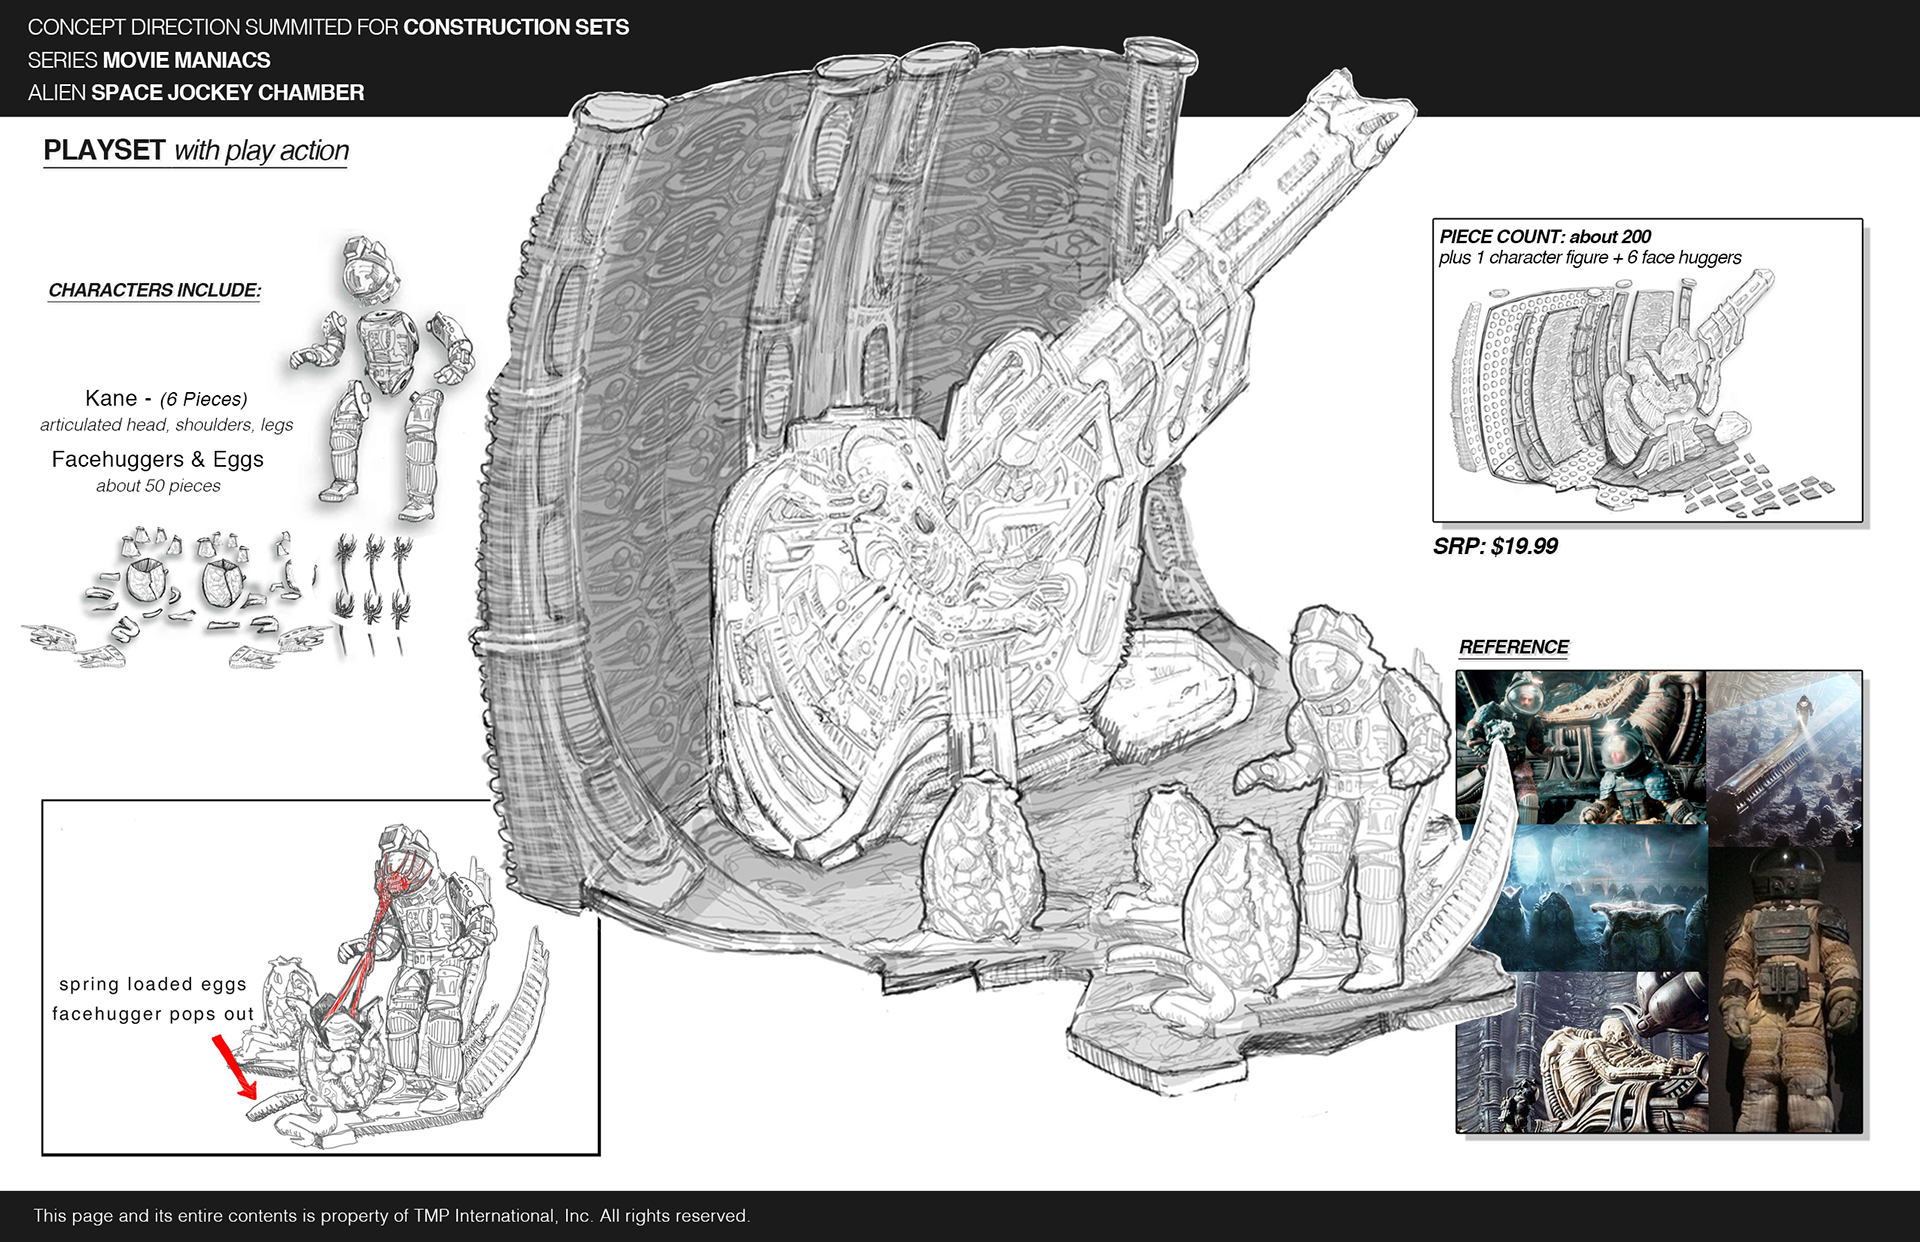The height and width of the screenshot is (1242, 1920).
Task: Click the 'ALIEN SPACE JOCKEY CHAMBER' title line
Action: pos(196,93)
